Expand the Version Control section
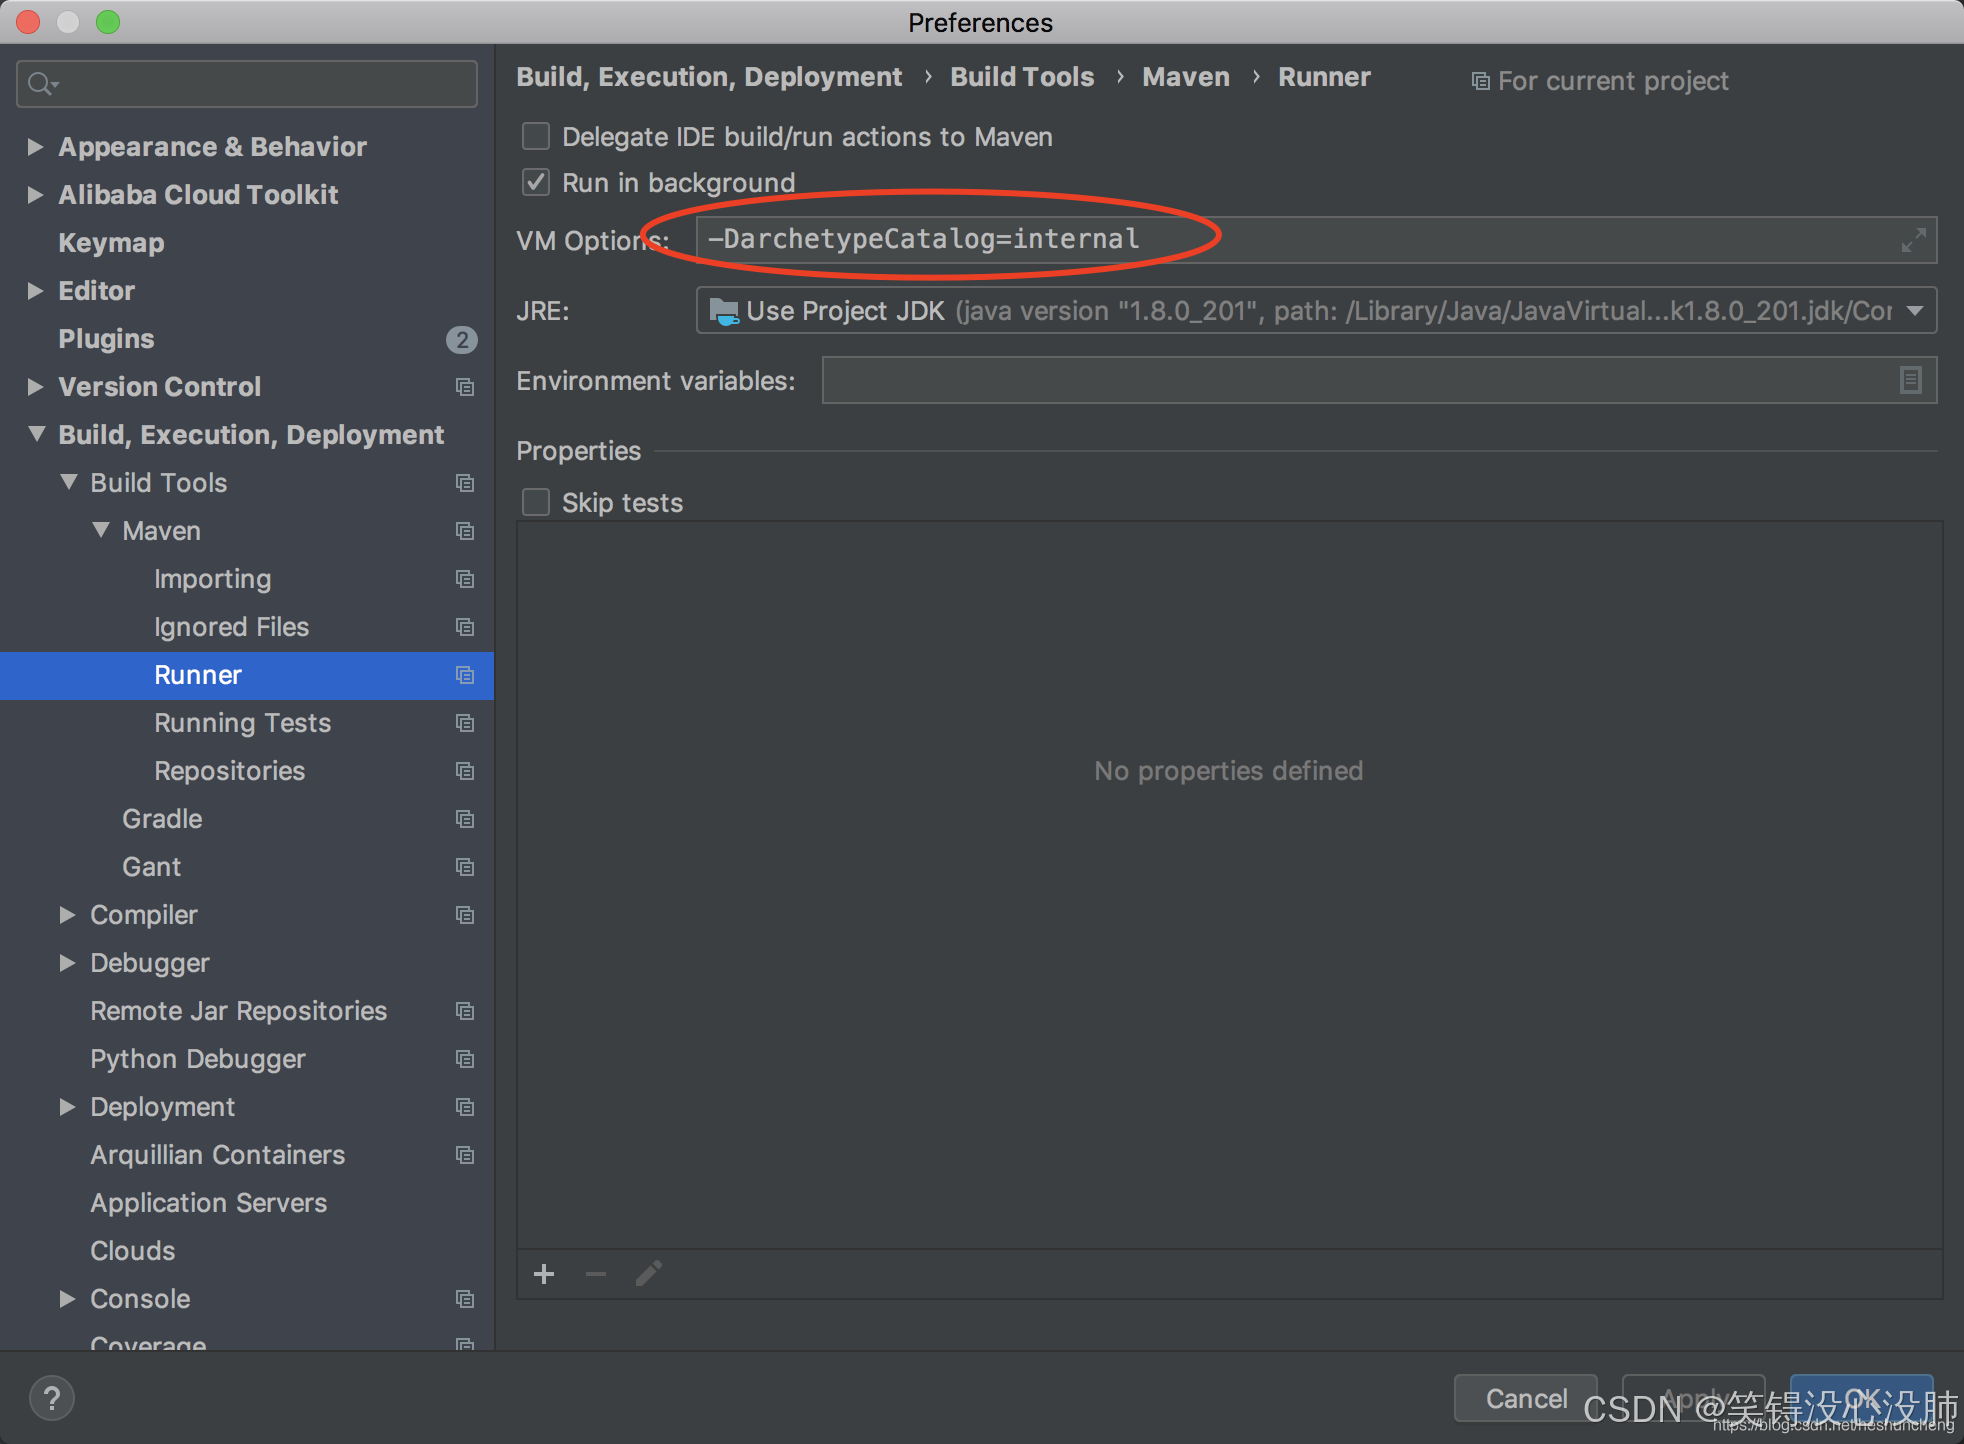The height and width of the screenshot is (1444, 1964). point(36,387)
